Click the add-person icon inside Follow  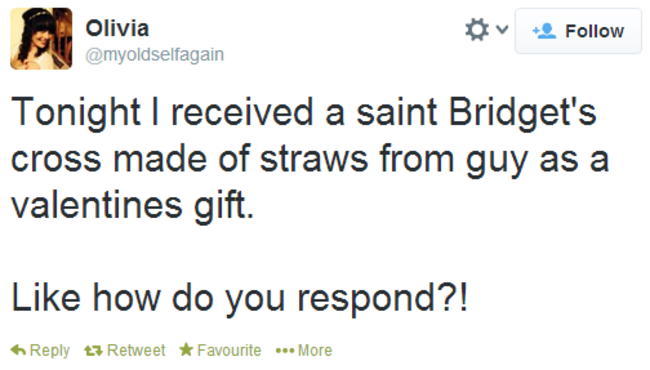[544, 31]
